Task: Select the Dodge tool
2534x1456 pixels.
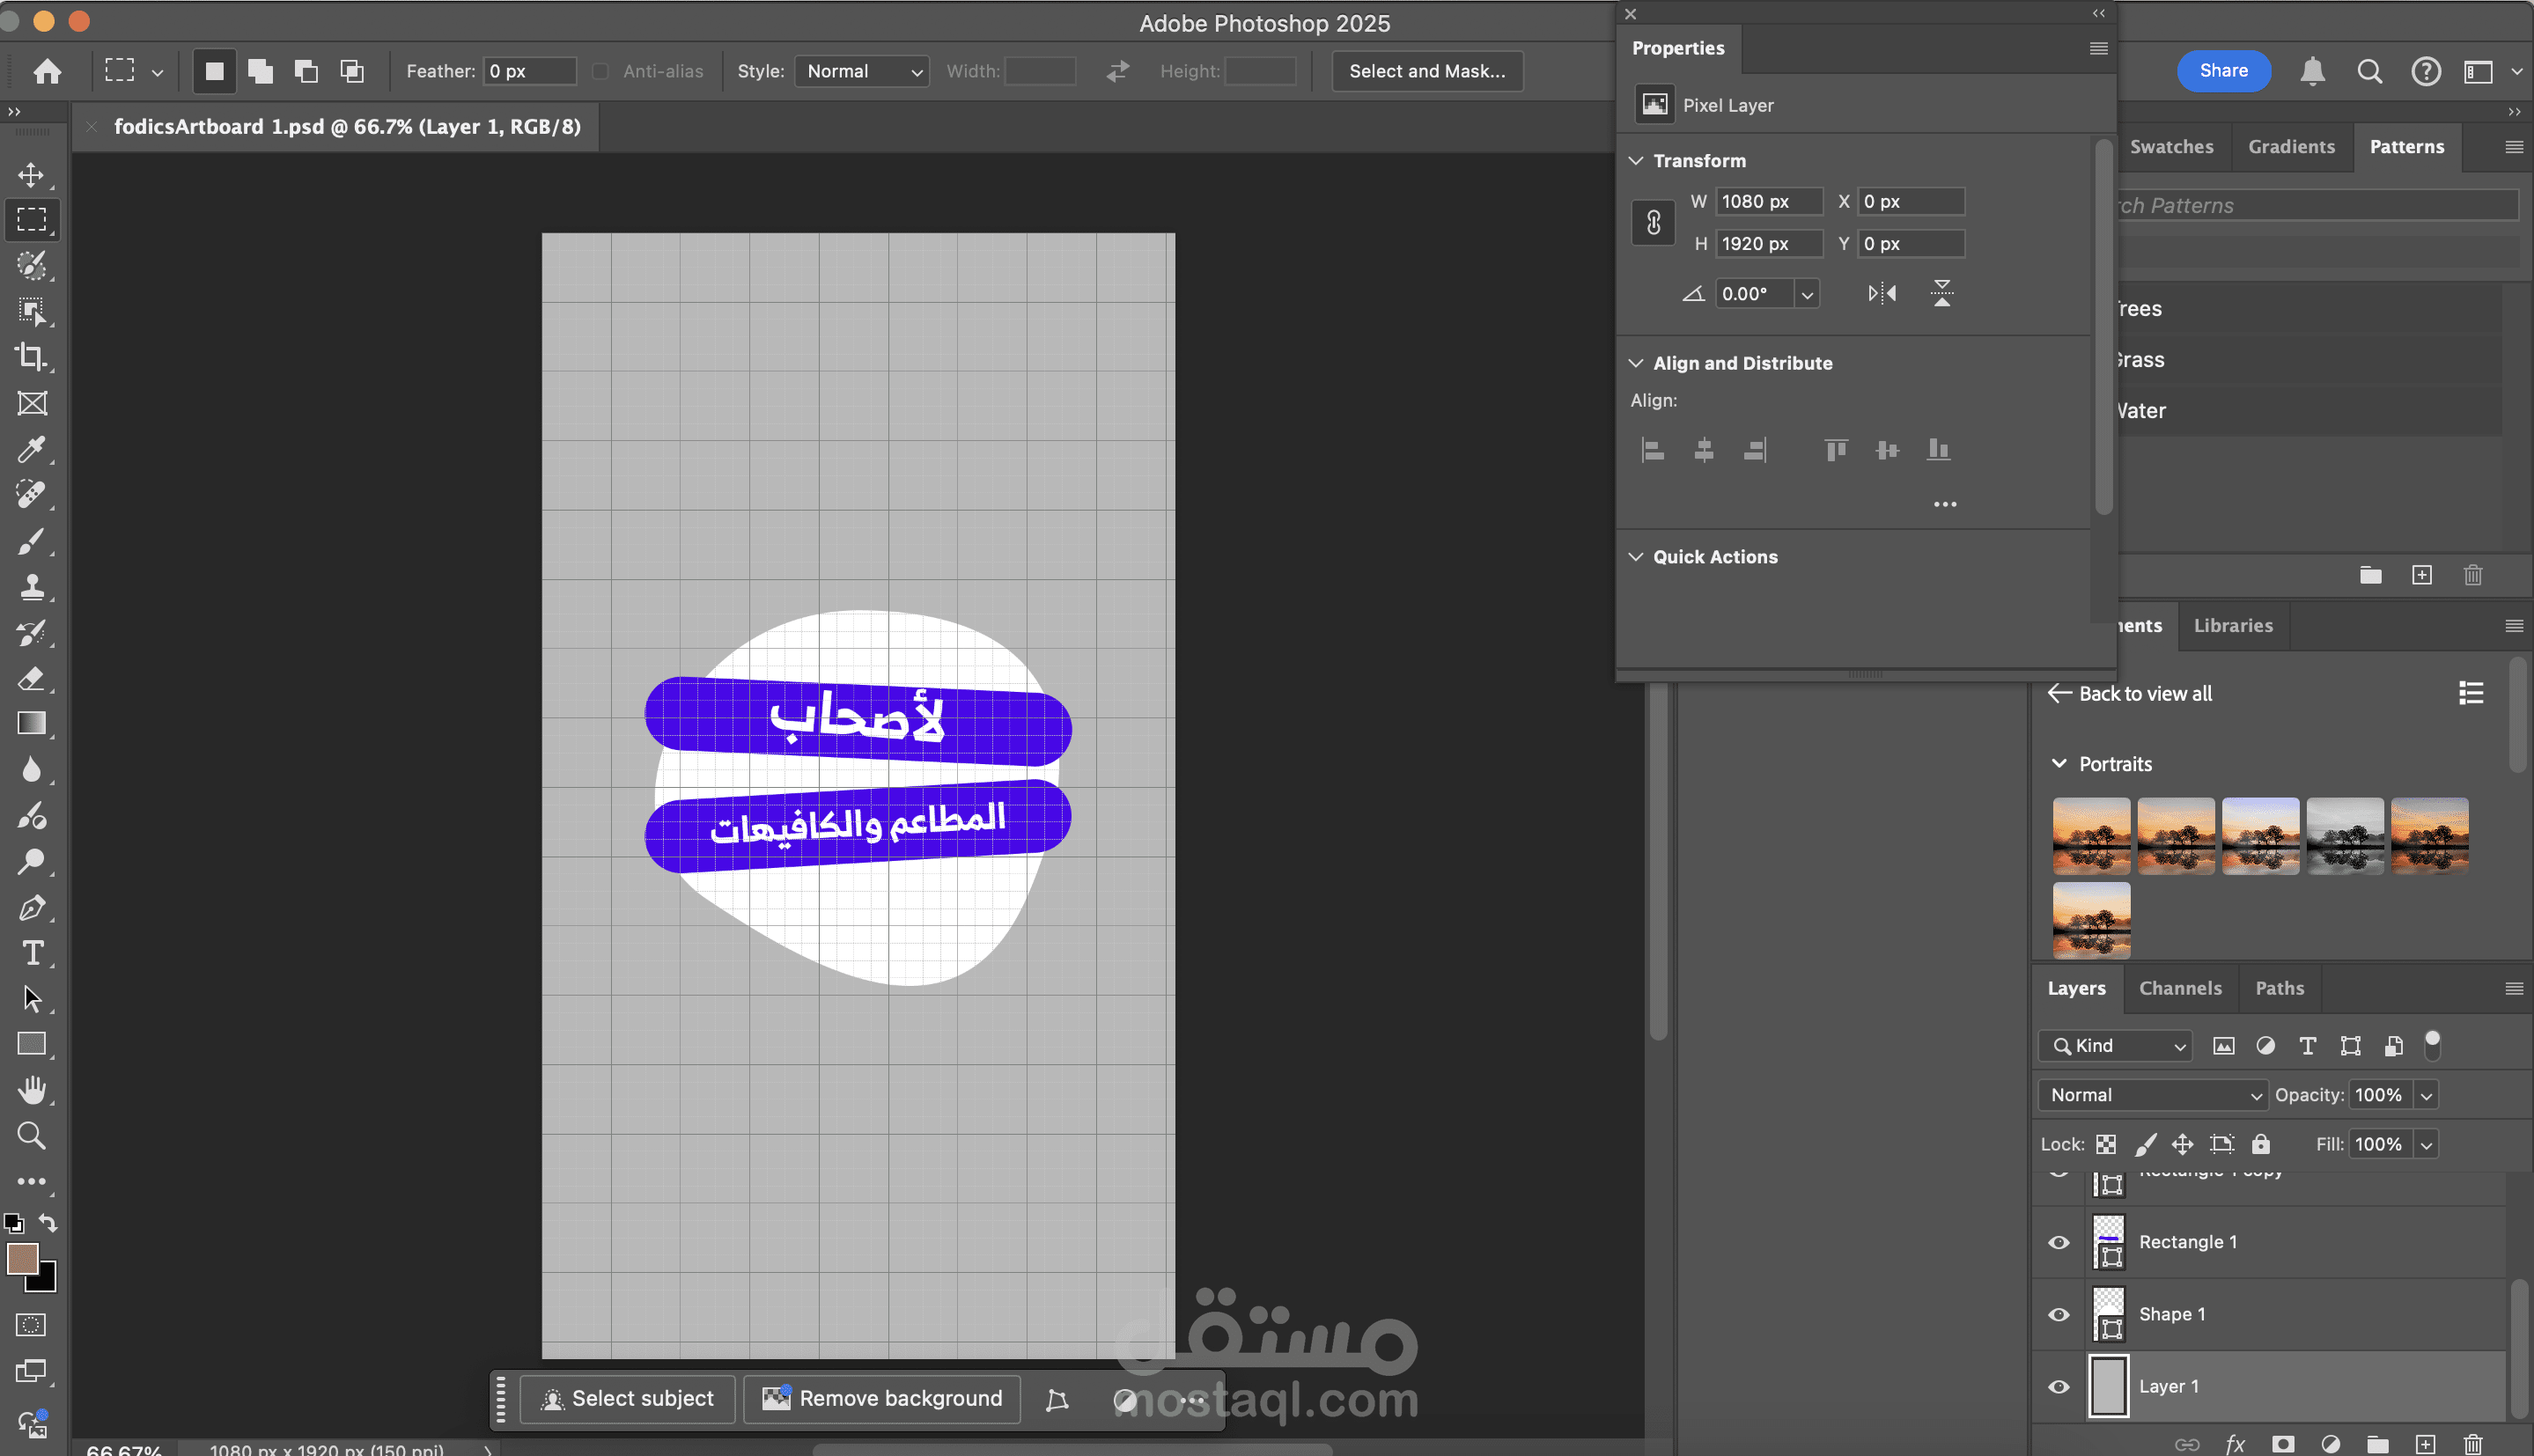Action: tap(31, 861)
